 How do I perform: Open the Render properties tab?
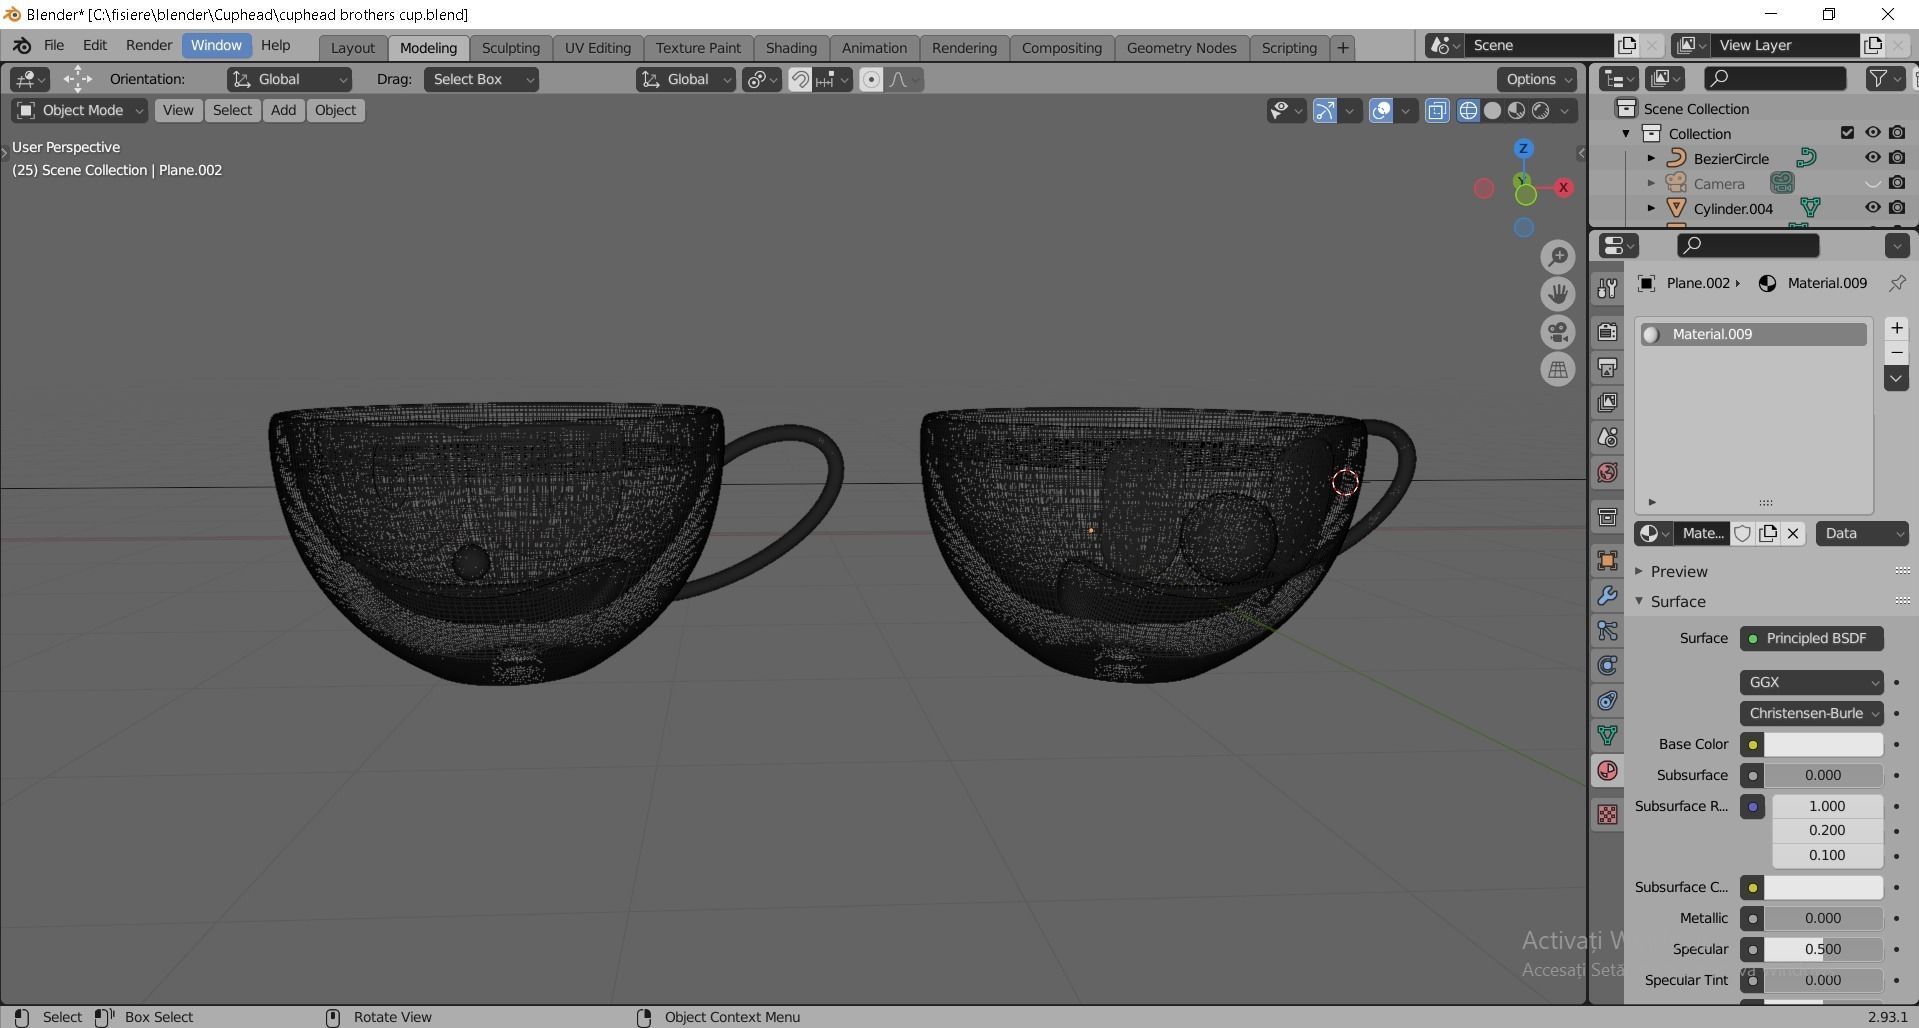(x=1607, y=332)
